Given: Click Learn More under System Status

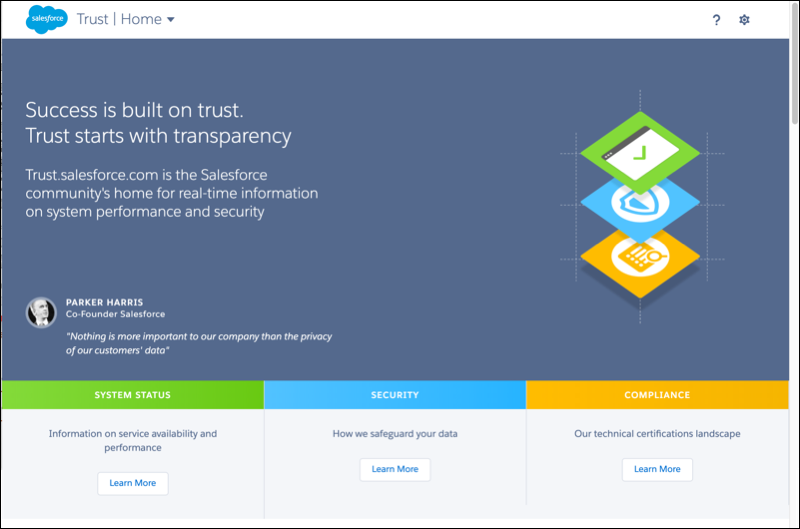Looking at the screenshot, I should click(x=133, y=483).
